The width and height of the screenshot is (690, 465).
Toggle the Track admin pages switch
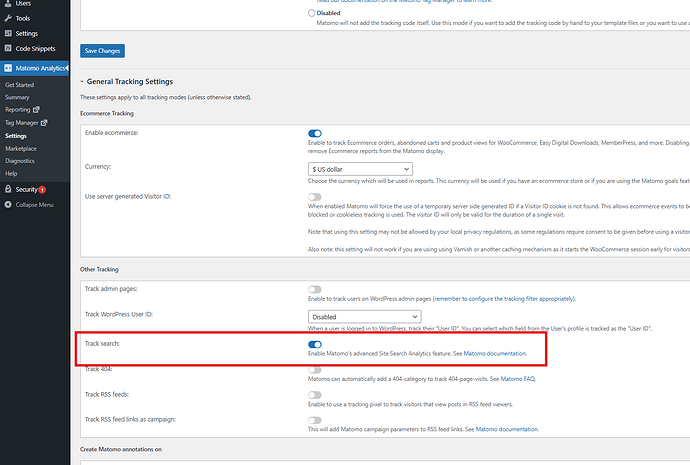(x=315, y=288)
